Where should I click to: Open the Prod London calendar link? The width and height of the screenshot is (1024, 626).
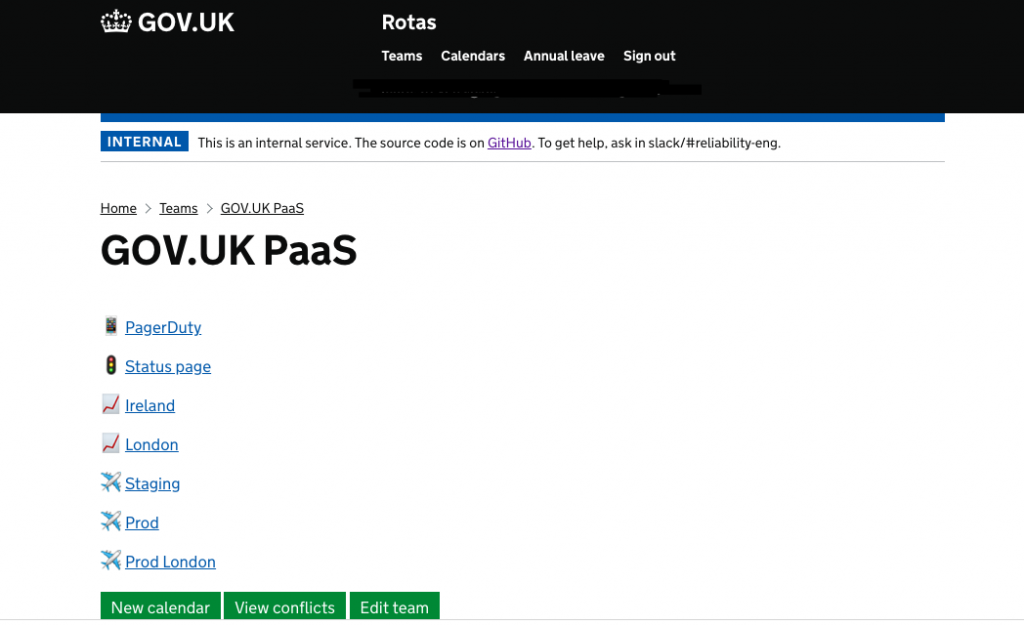pos(170,562)
